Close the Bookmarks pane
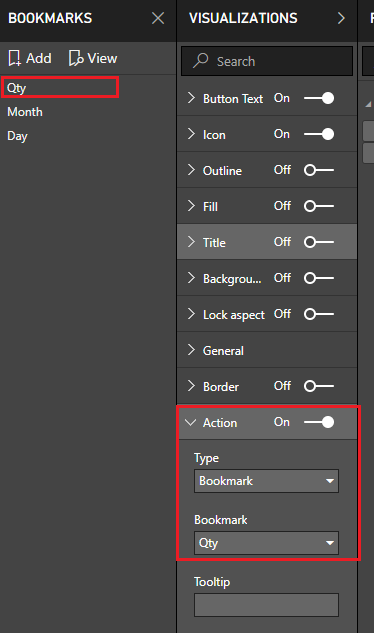374x633 pixels. click(x=158, y=18)
